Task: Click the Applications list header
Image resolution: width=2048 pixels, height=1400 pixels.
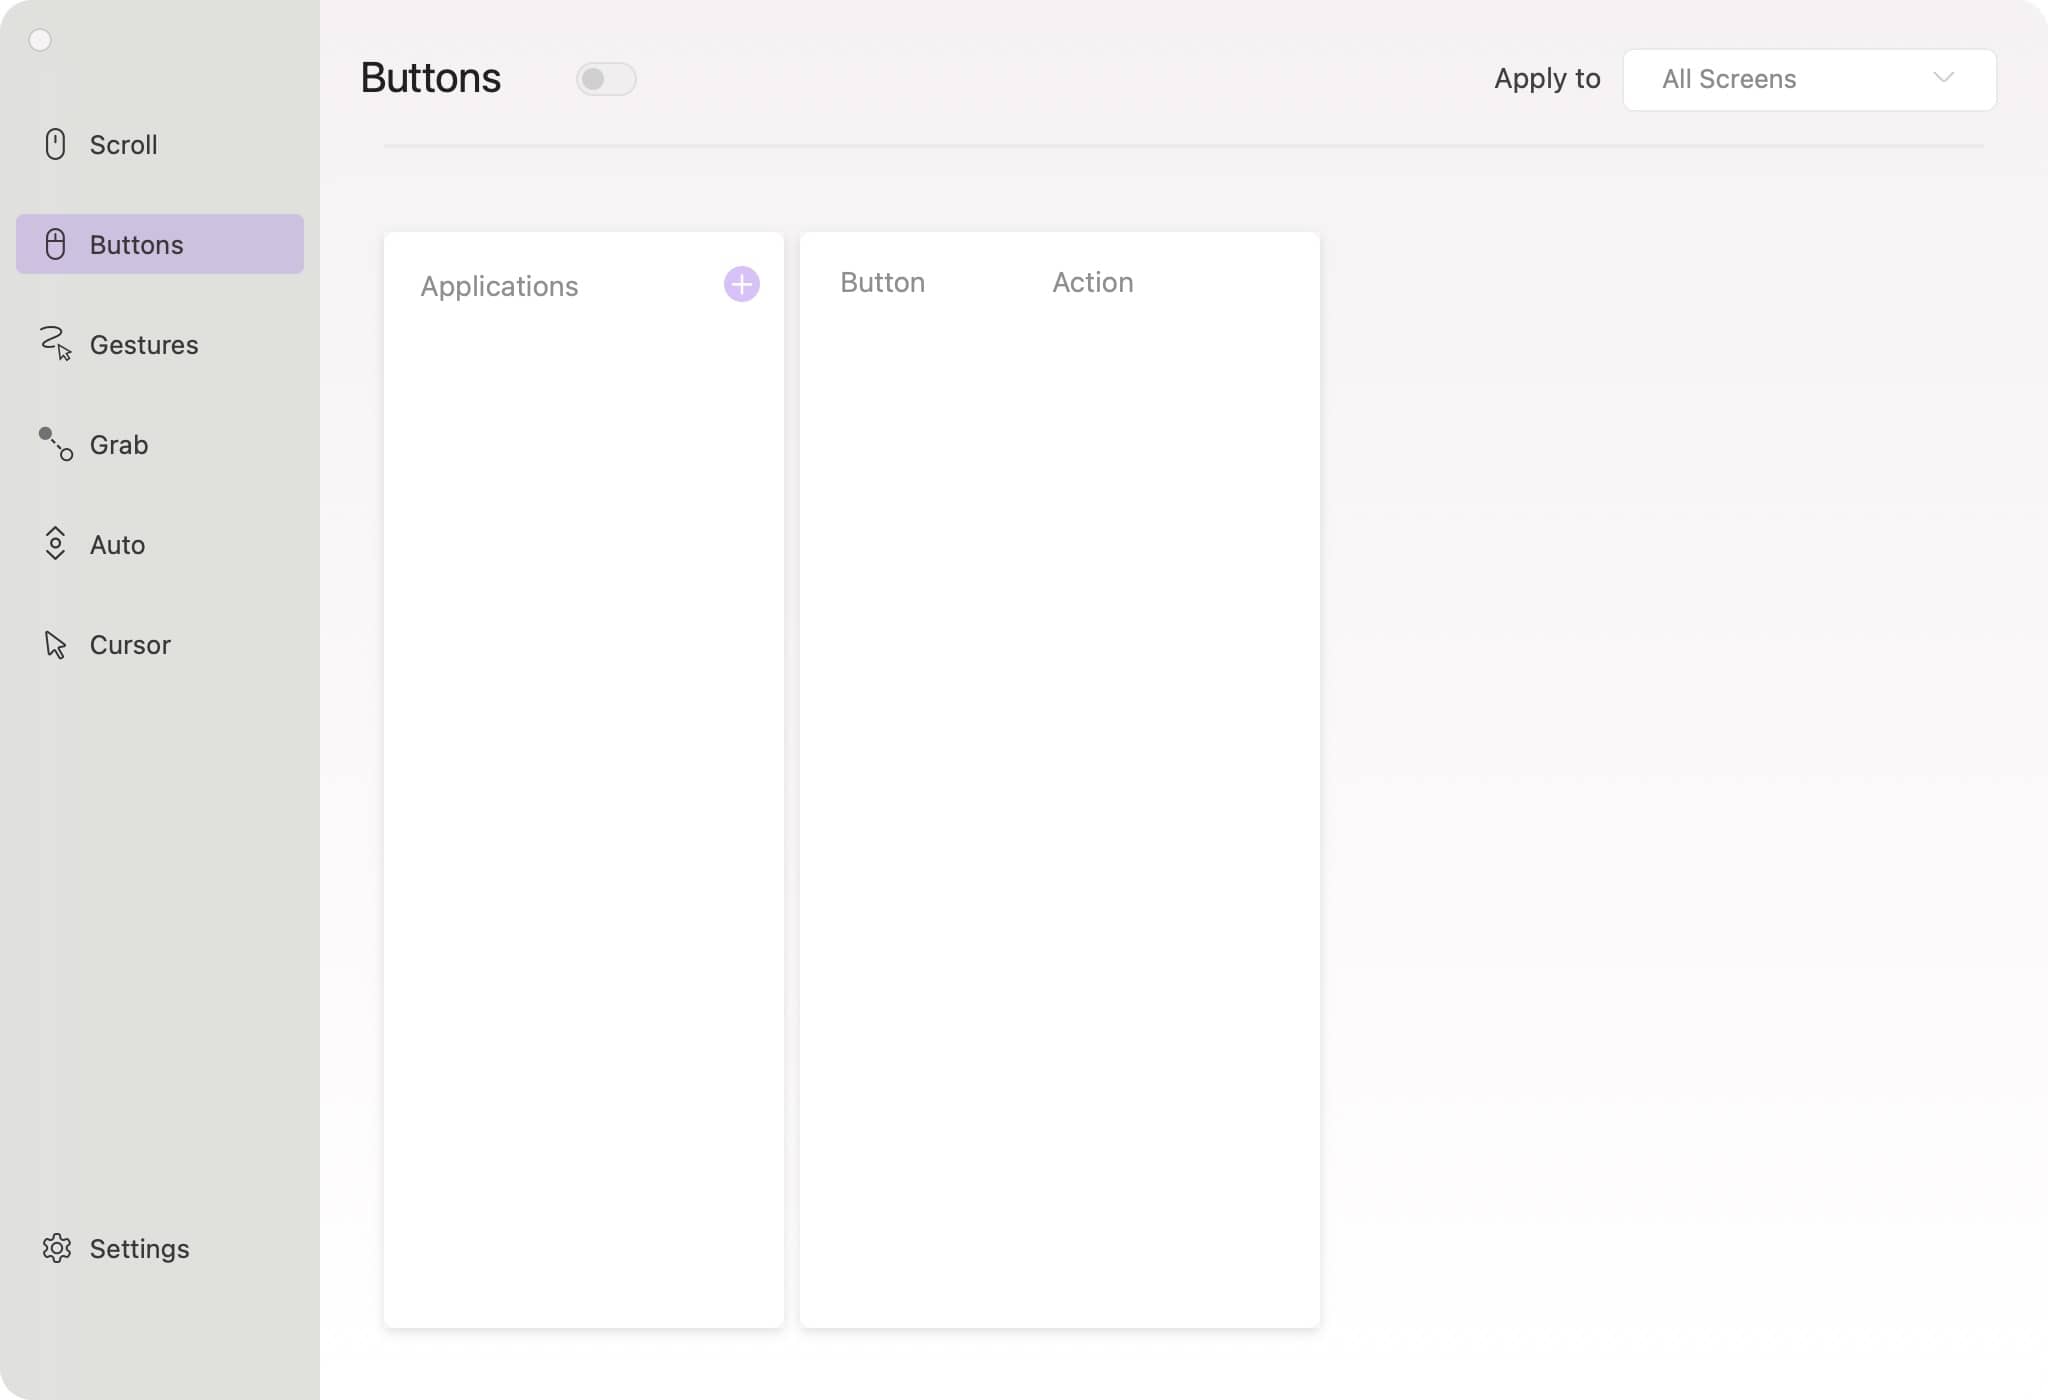Action: [499, 287]
